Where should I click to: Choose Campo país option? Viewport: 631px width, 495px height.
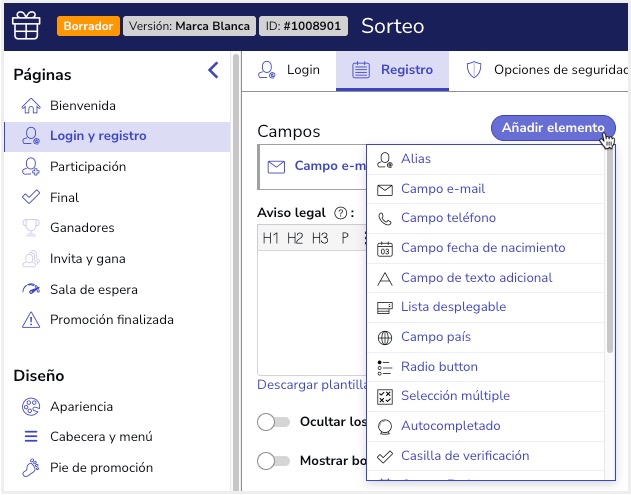pos(486,337)
